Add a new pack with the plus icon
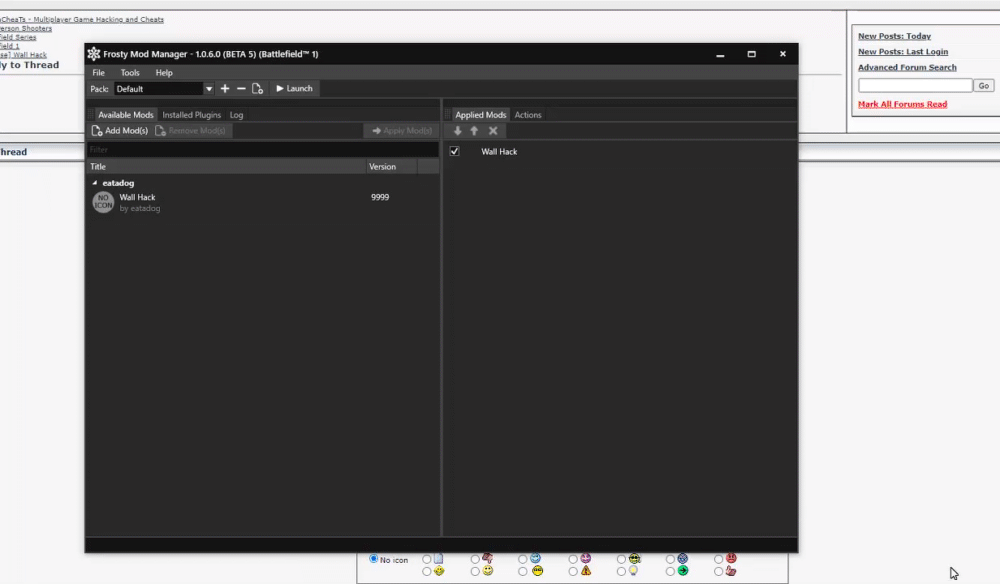This screenshot has width=1000, height=584. coord(224,88)
